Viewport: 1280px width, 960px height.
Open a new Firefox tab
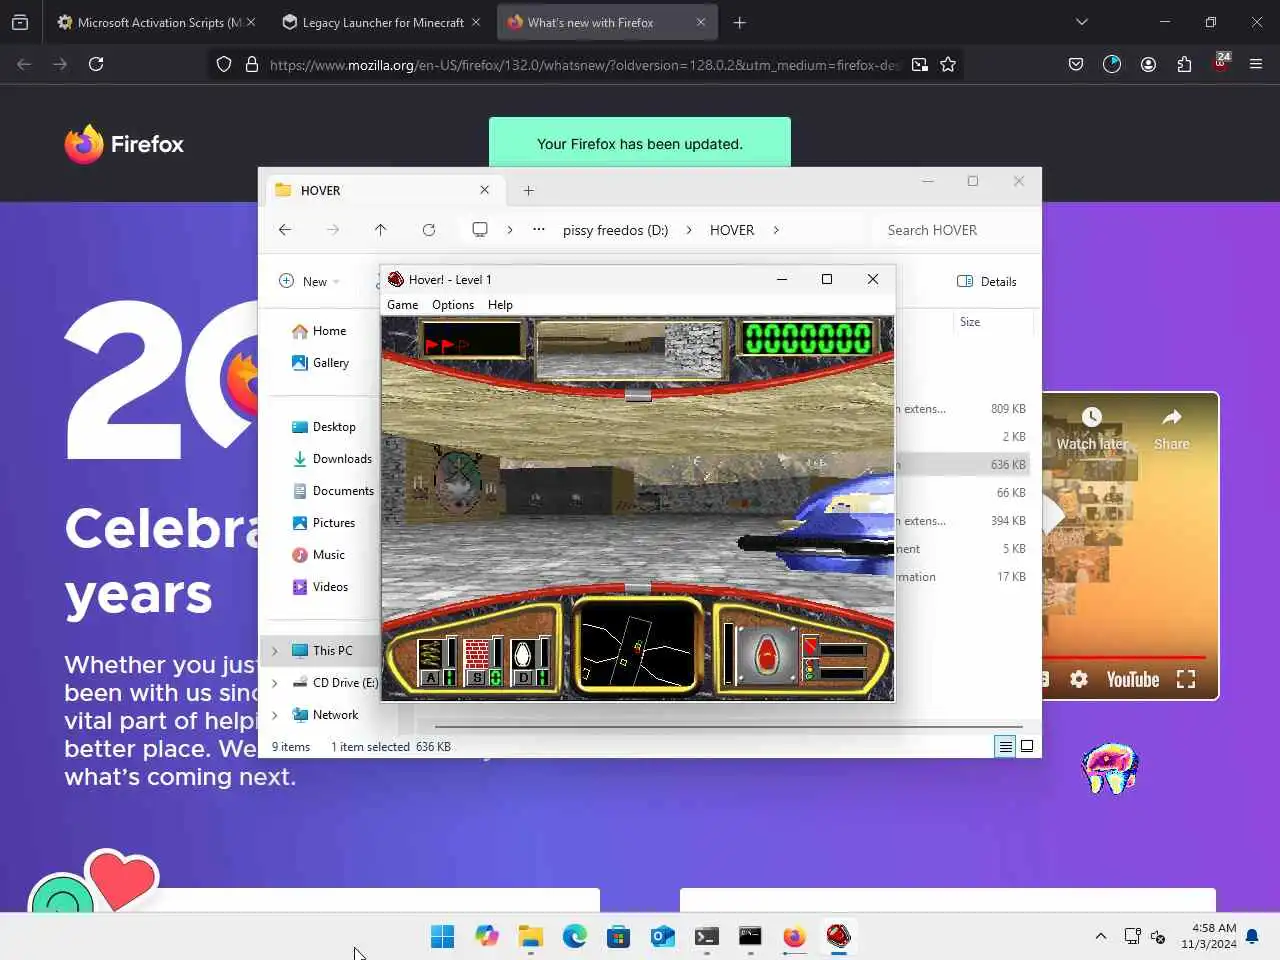click(739, 22)
